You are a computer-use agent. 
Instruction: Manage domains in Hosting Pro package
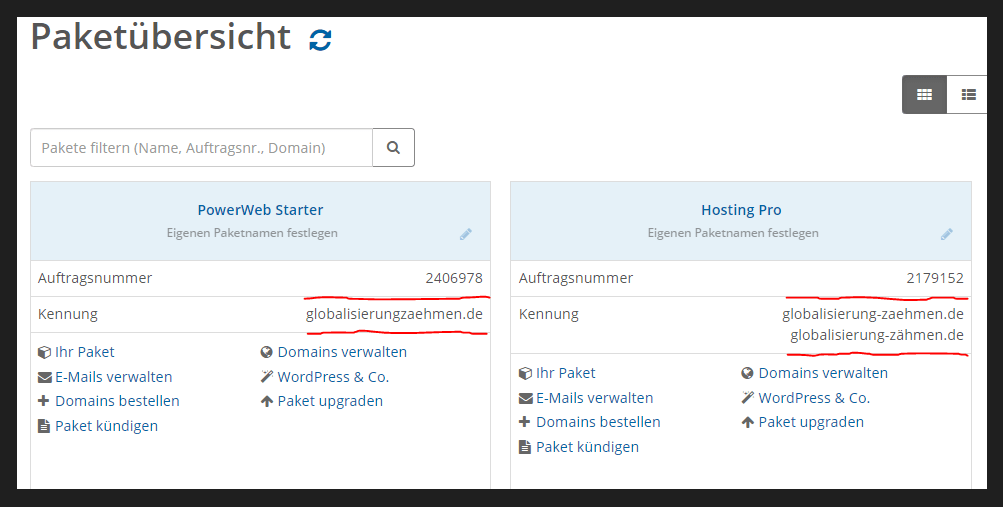pos(823,373)
